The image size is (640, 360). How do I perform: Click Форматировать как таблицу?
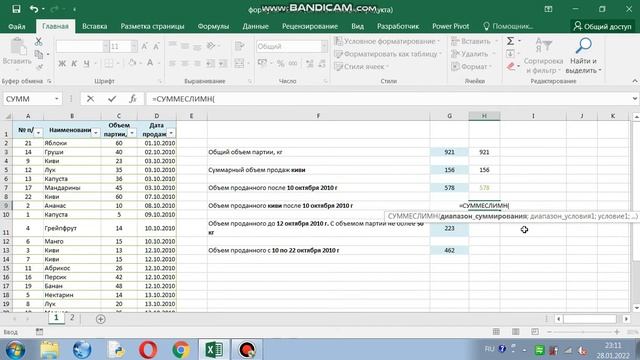[x=388, y=54]
